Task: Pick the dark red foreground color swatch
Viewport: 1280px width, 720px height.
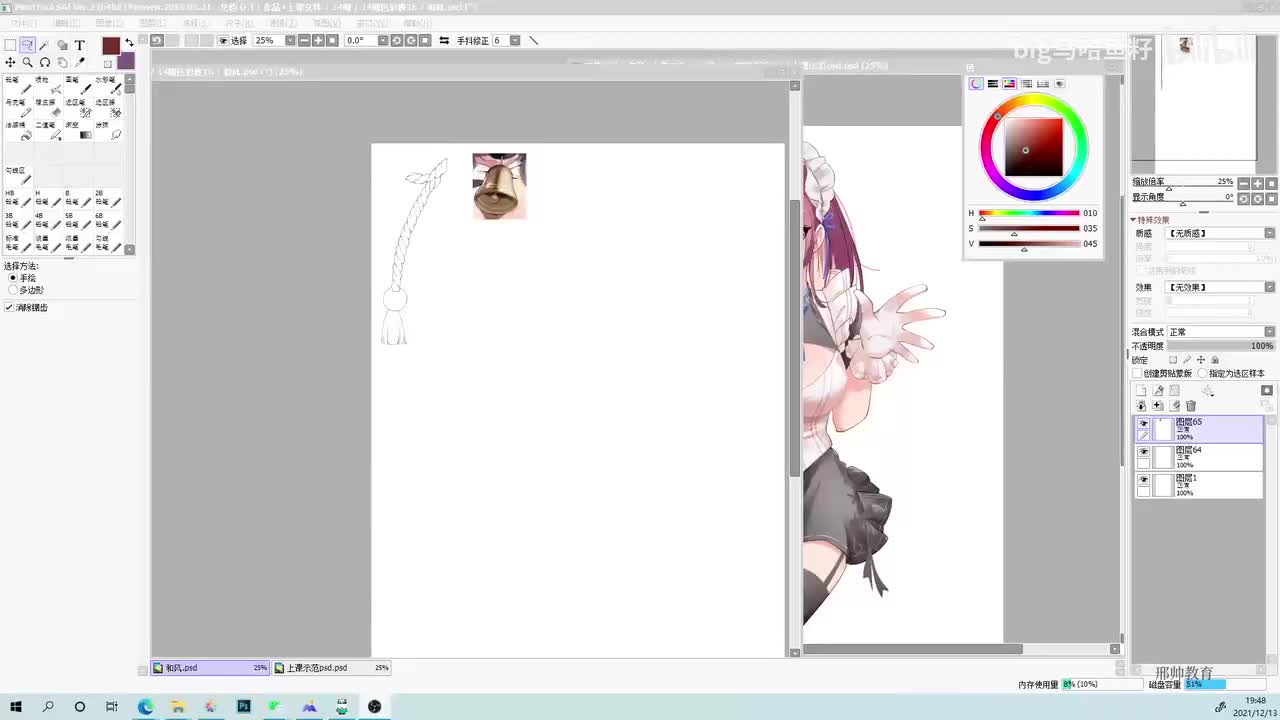Action: (x=111, y=46)
